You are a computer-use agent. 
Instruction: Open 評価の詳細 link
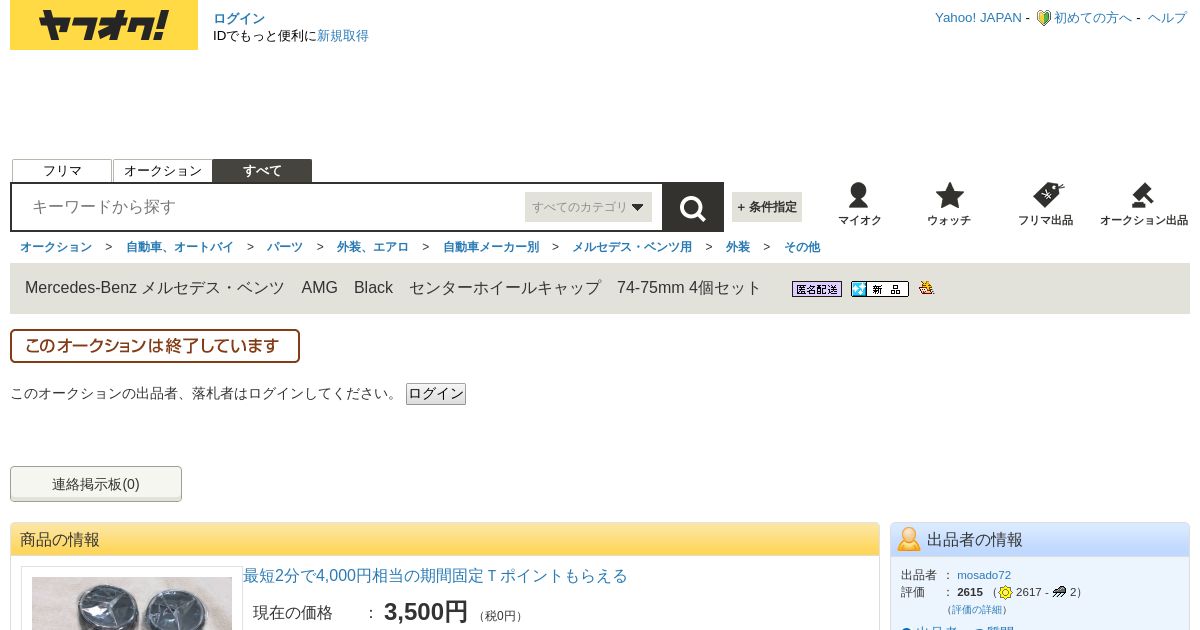point(977,609)
